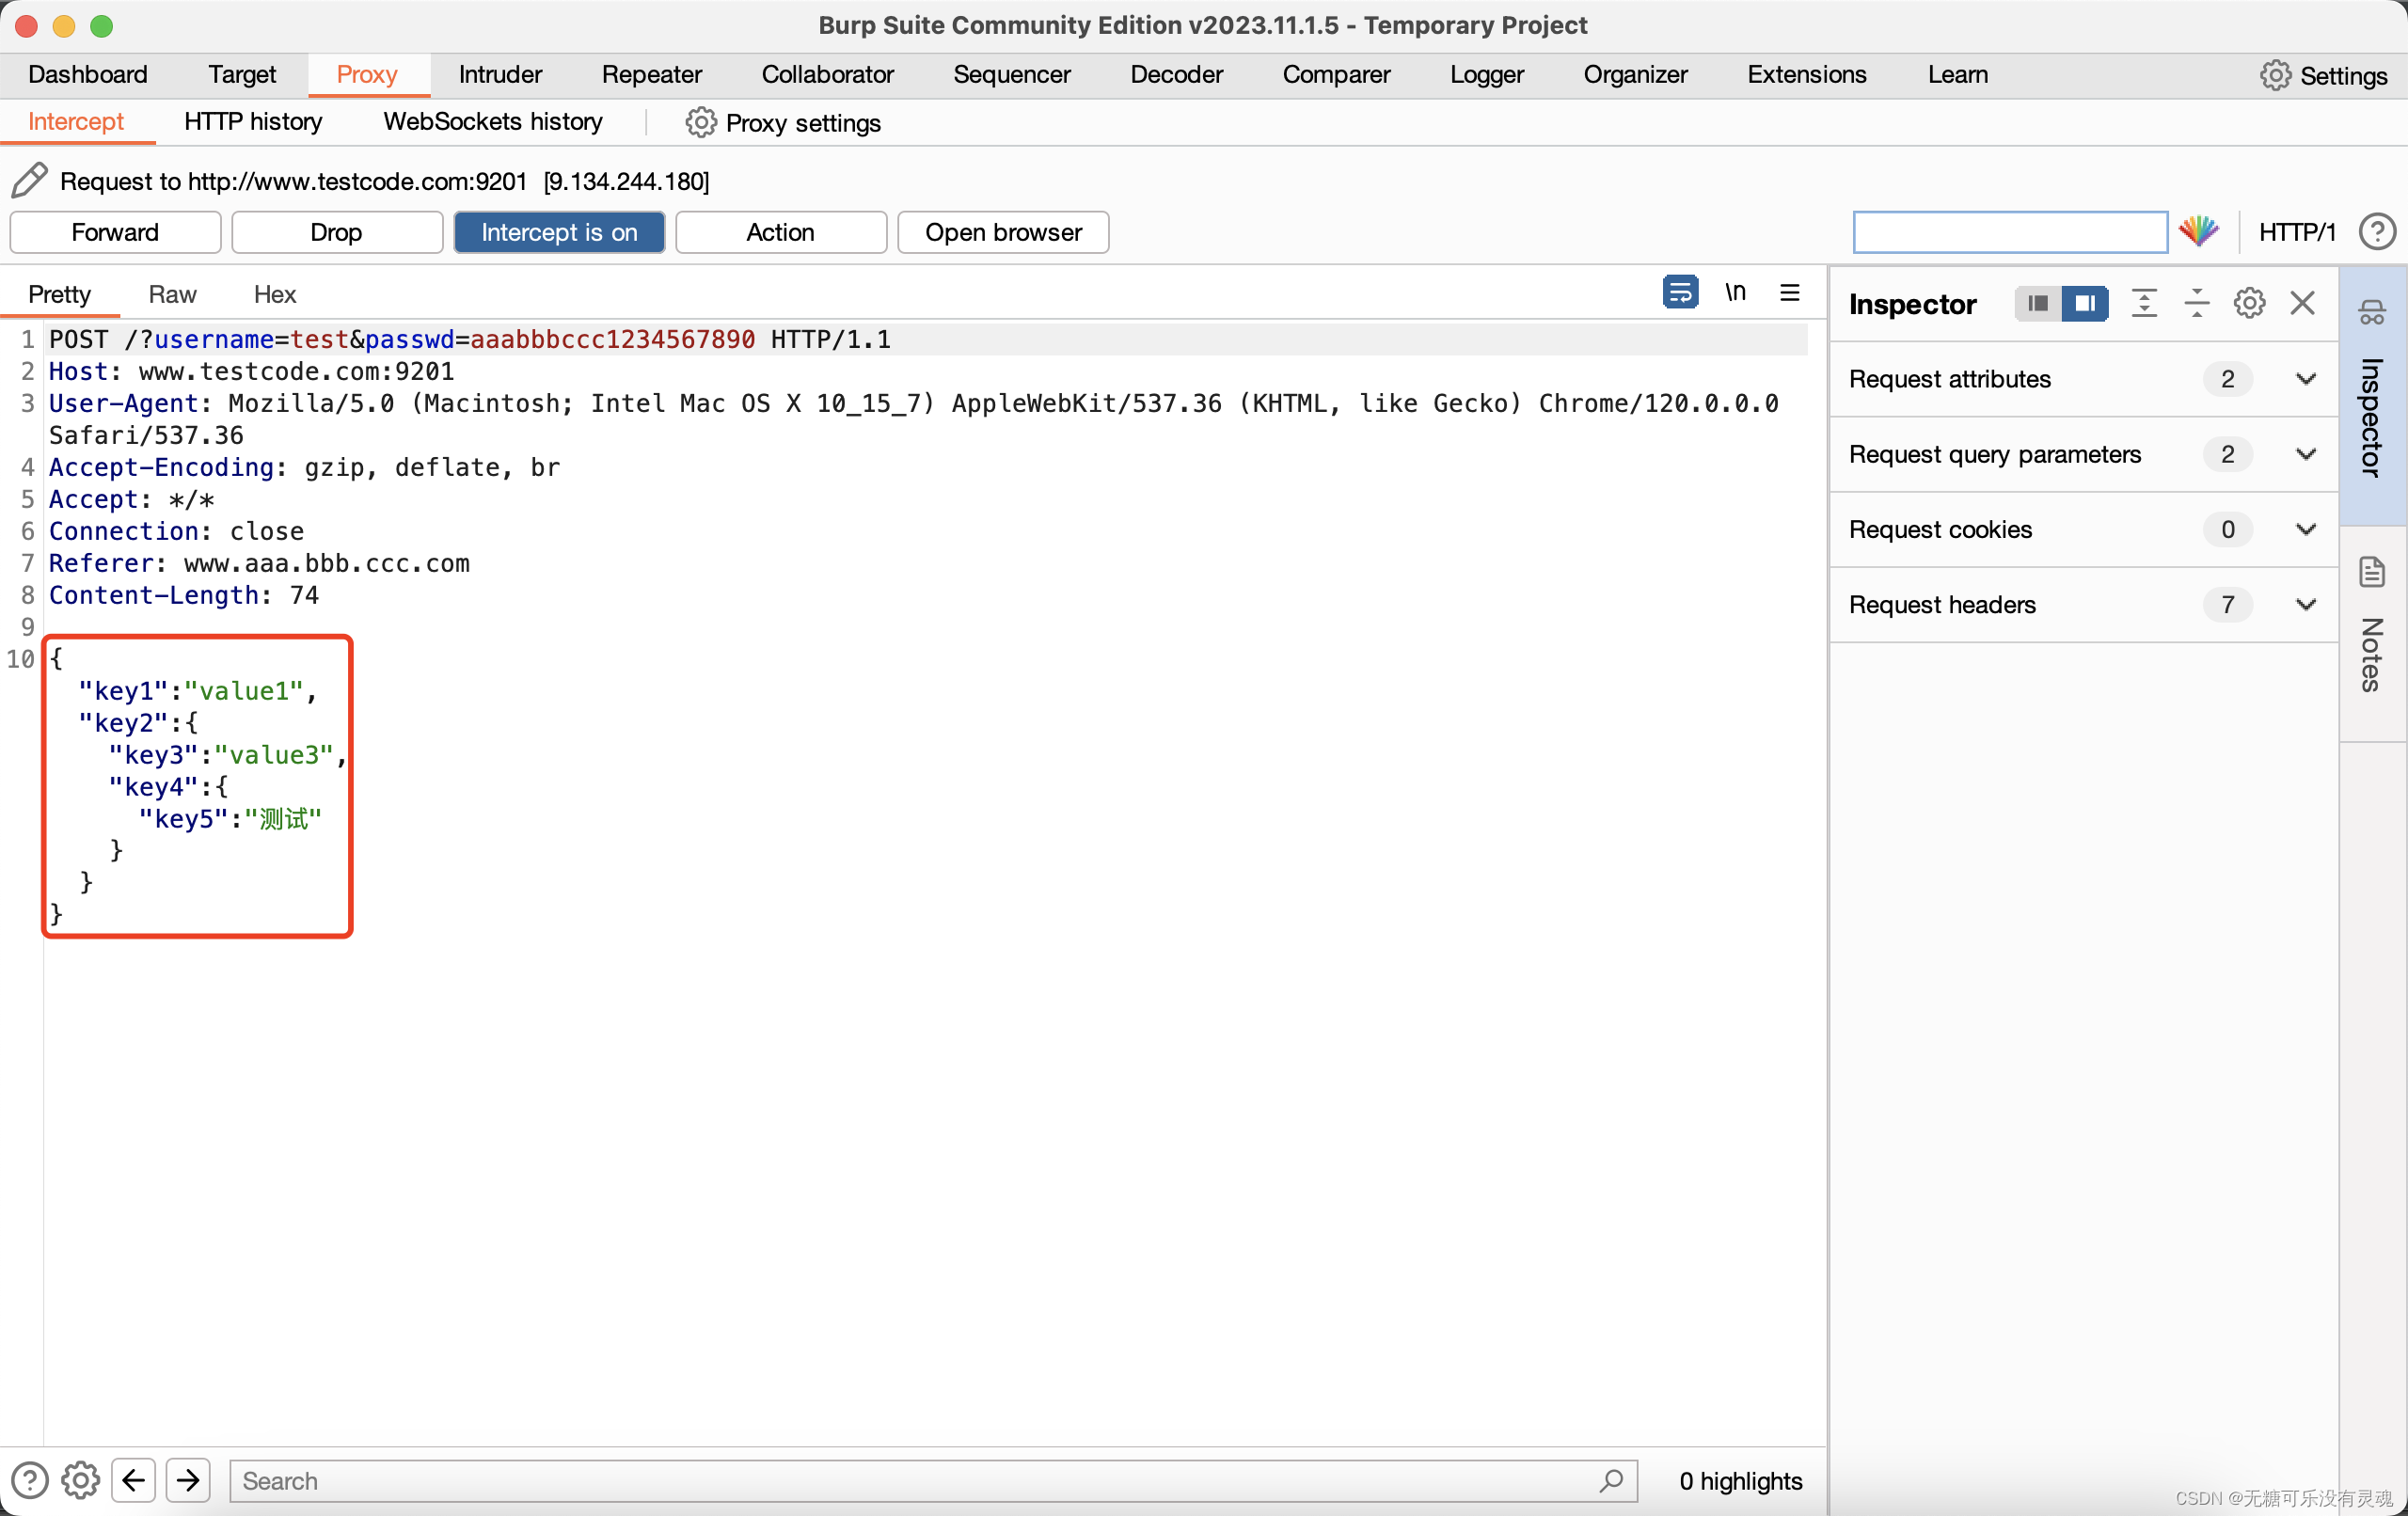
Task: Open the Learn tab
Action: [x=1958, y=75]
